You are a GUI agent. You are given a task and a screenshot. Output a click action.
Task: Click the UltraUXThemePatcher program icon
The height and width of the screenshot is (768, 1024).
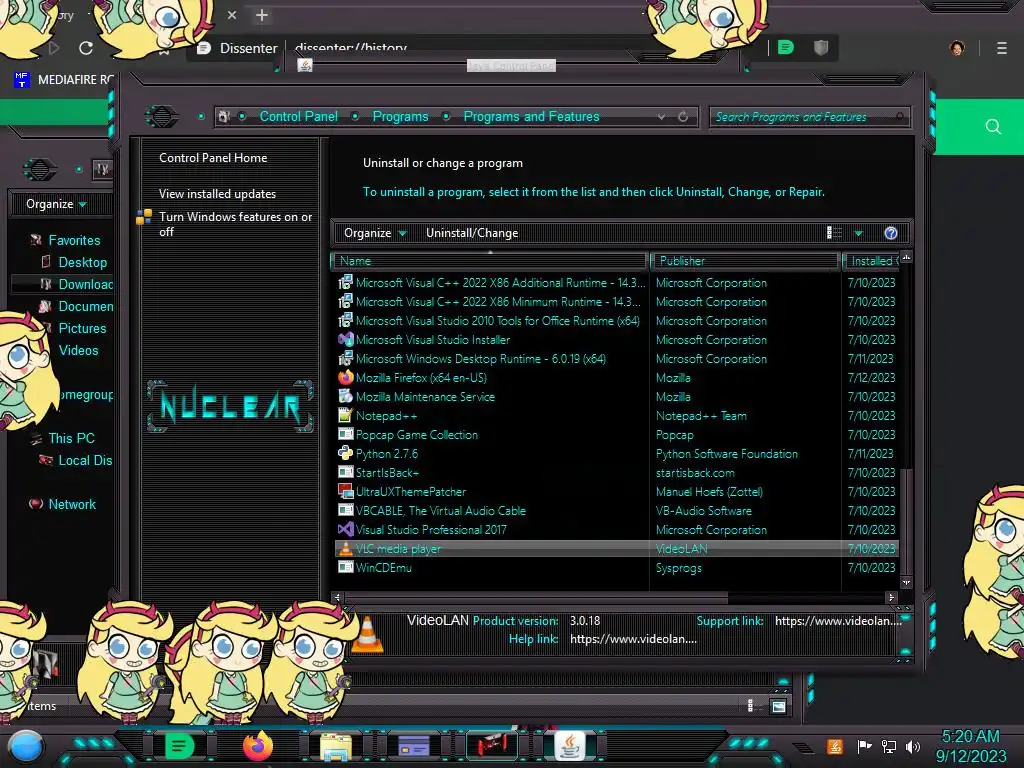(345, 492)
